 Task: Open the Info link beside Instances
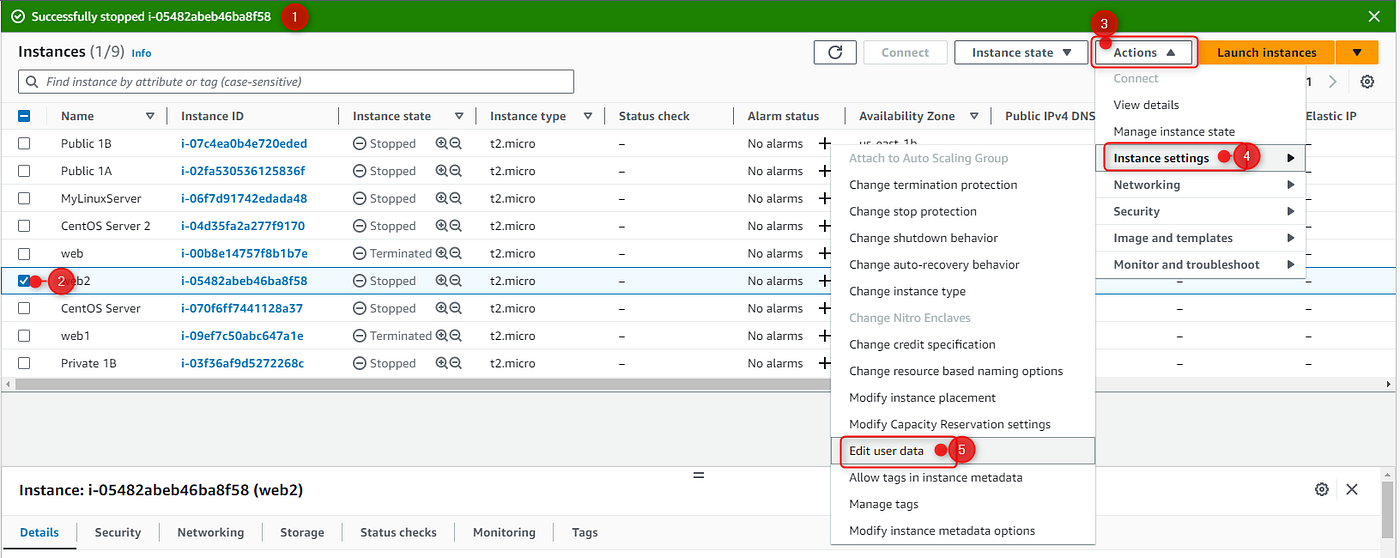tap(141, 53)
